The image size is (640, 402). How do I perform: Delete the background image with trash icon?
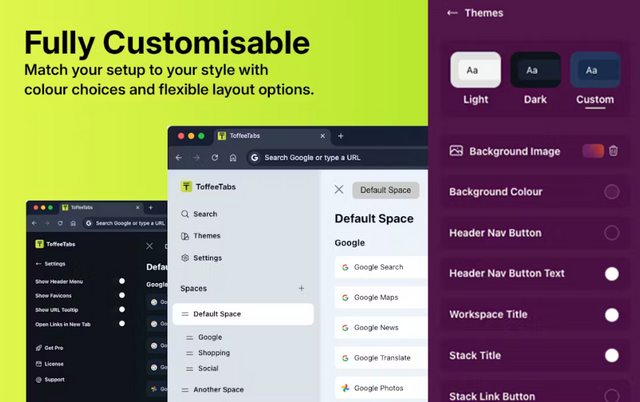(x=613, y=151)
